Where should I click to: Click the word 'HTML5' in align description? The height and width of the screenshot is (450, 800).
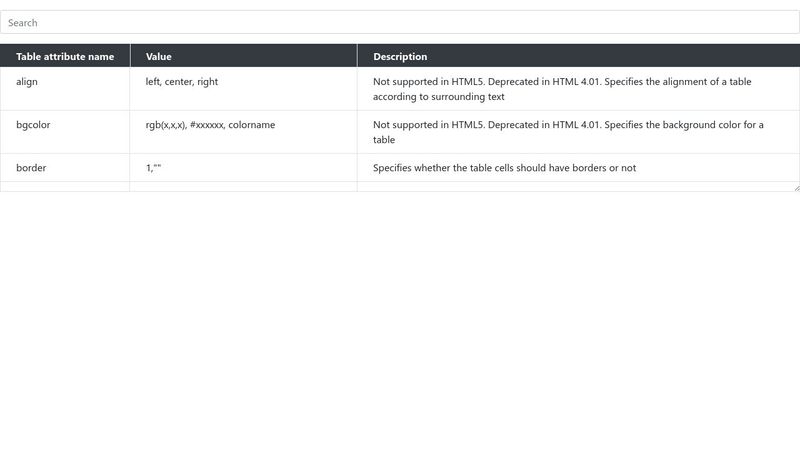point(467,82)
